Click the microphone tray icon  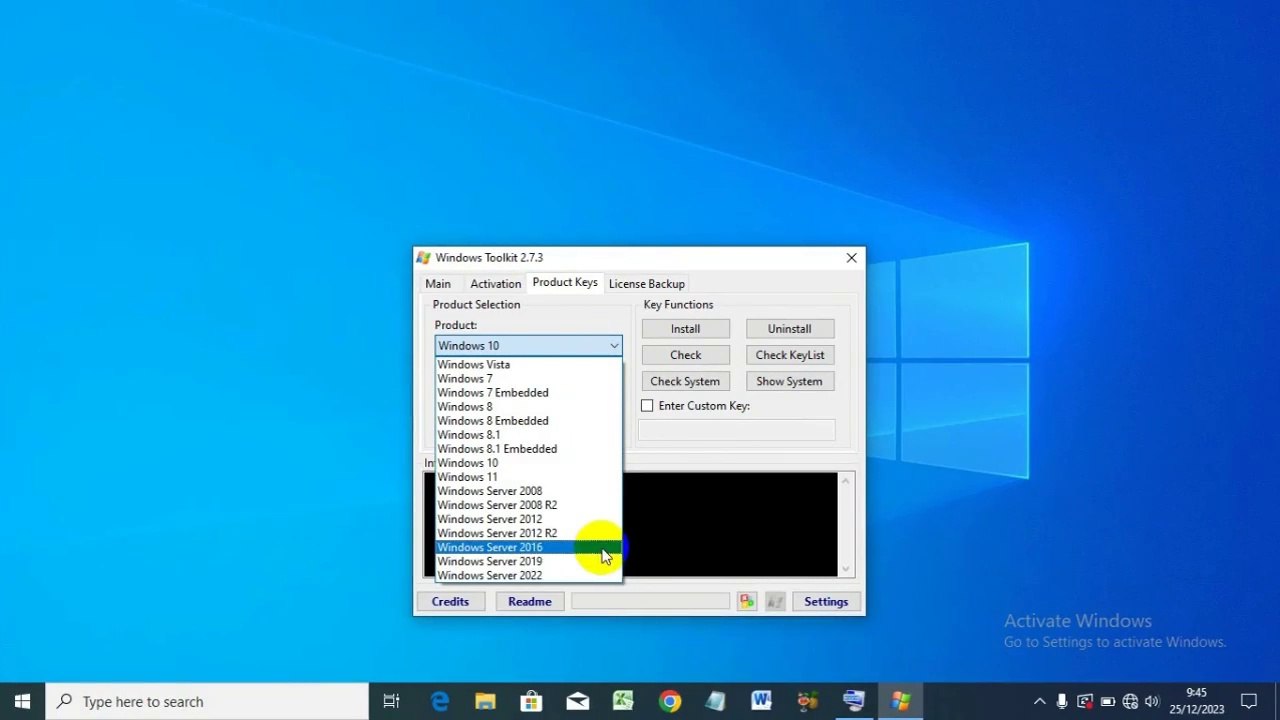(x=1062, y=702)
